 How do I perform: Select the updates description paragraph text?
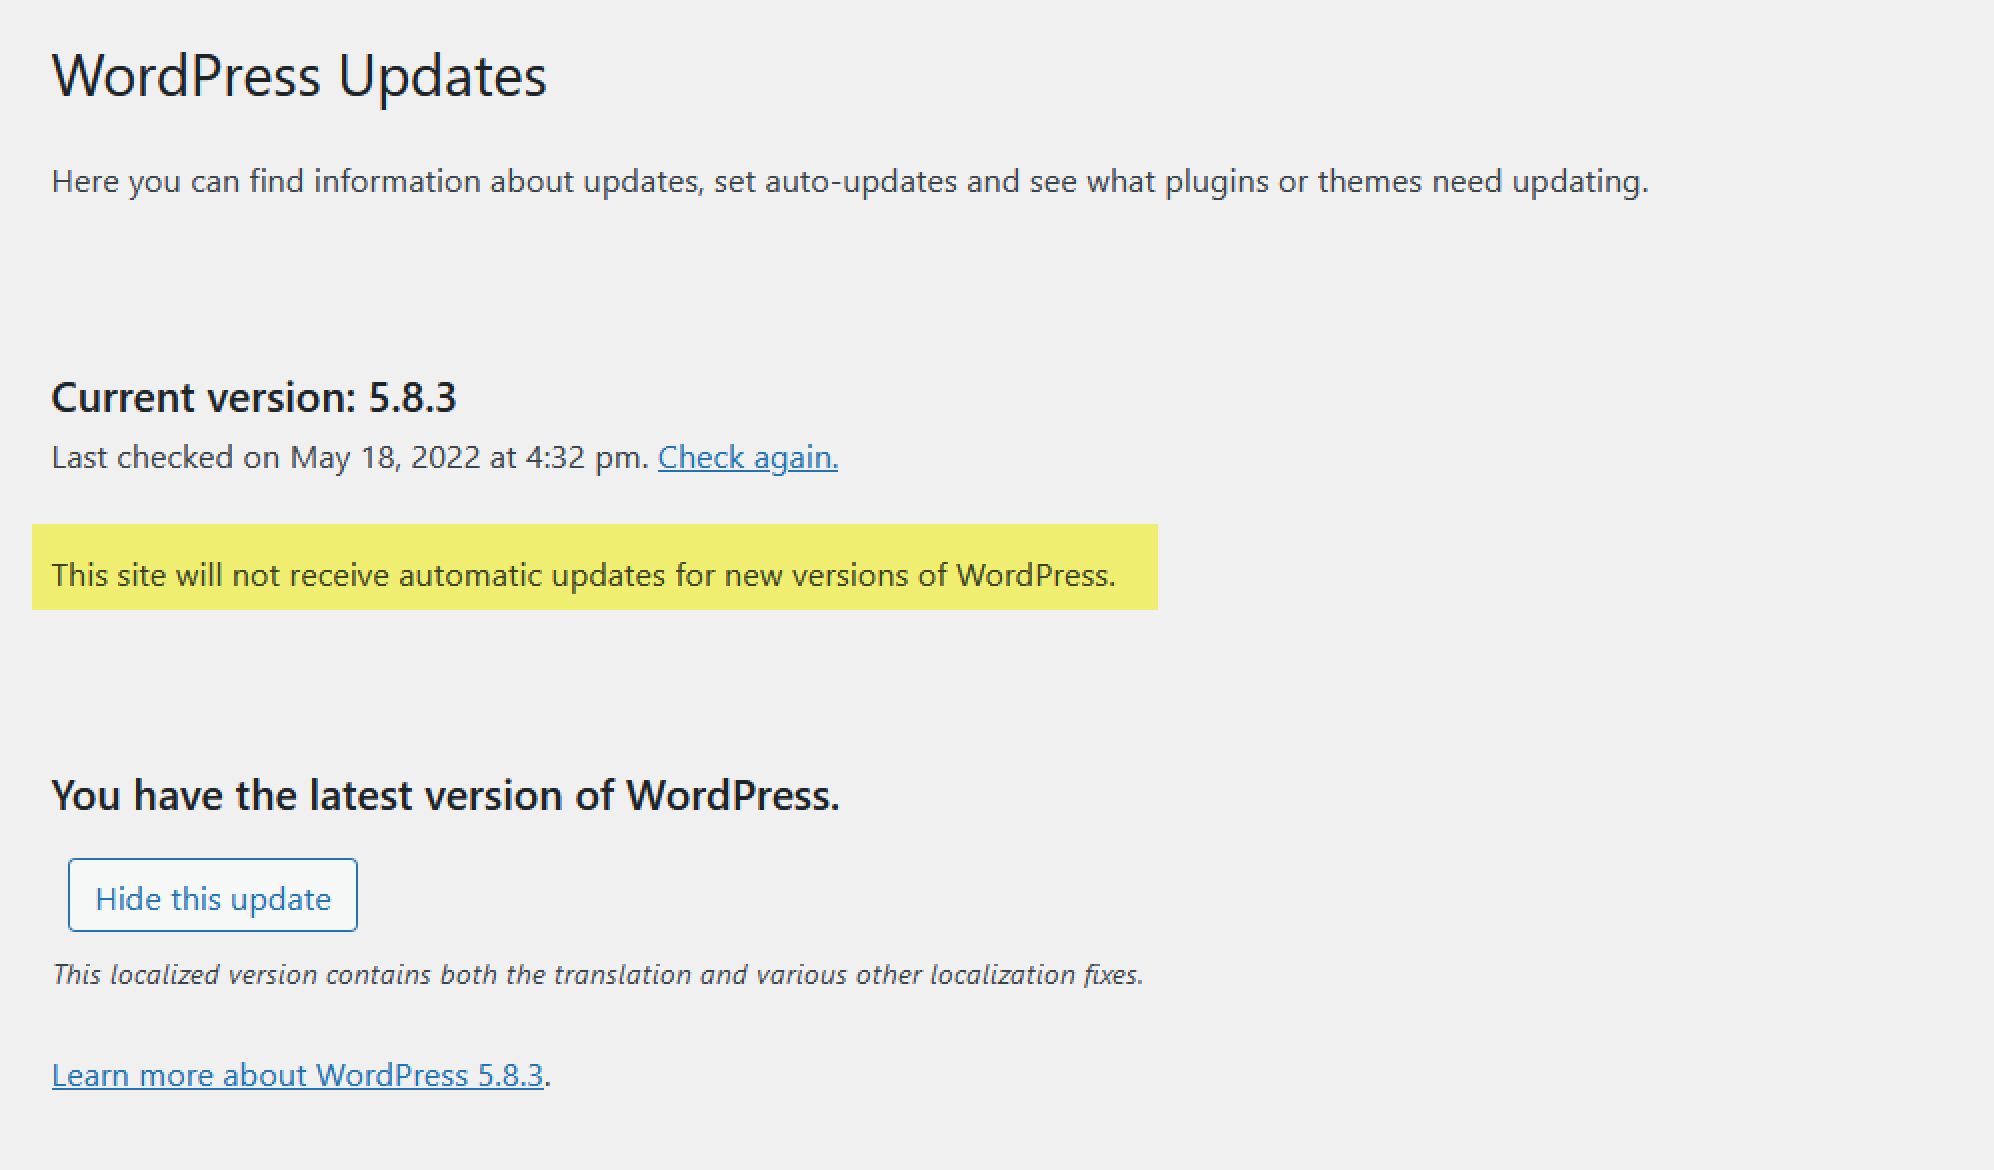pyautogui.click(x=850, y=181)
